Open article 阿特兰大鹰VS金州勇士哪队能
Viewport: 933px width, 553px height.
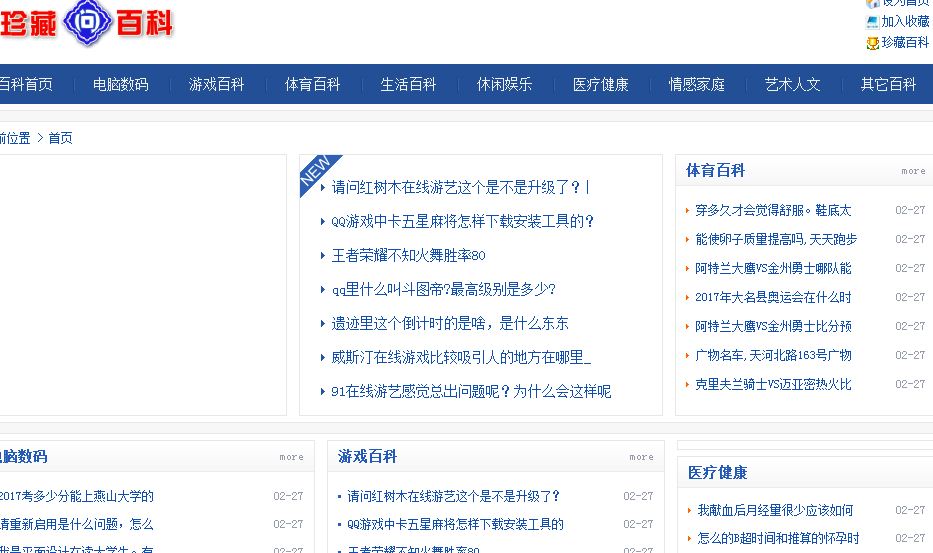773,268
